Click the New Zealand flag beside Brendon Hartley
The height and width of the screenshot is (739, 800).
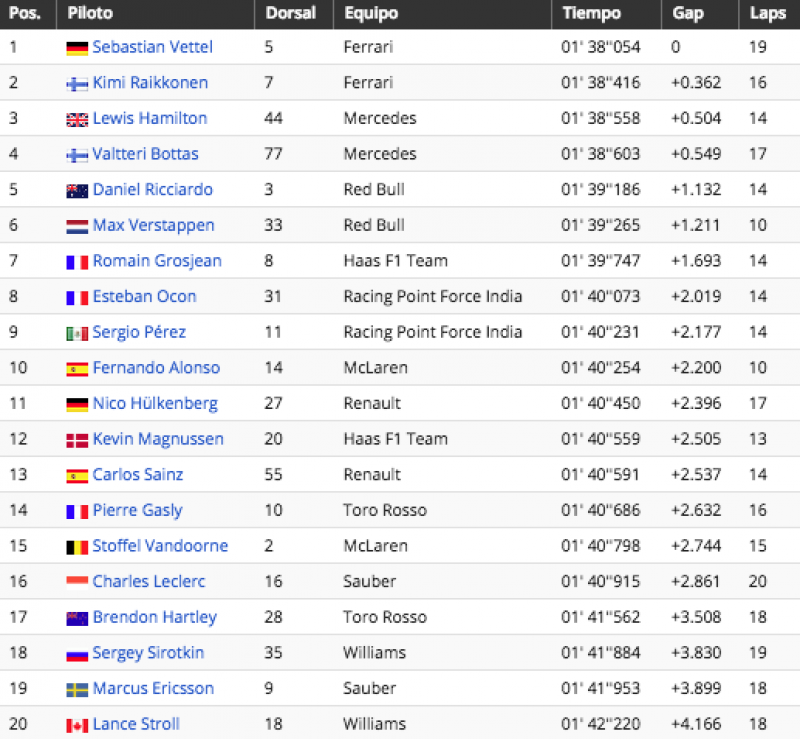[77, 618]
